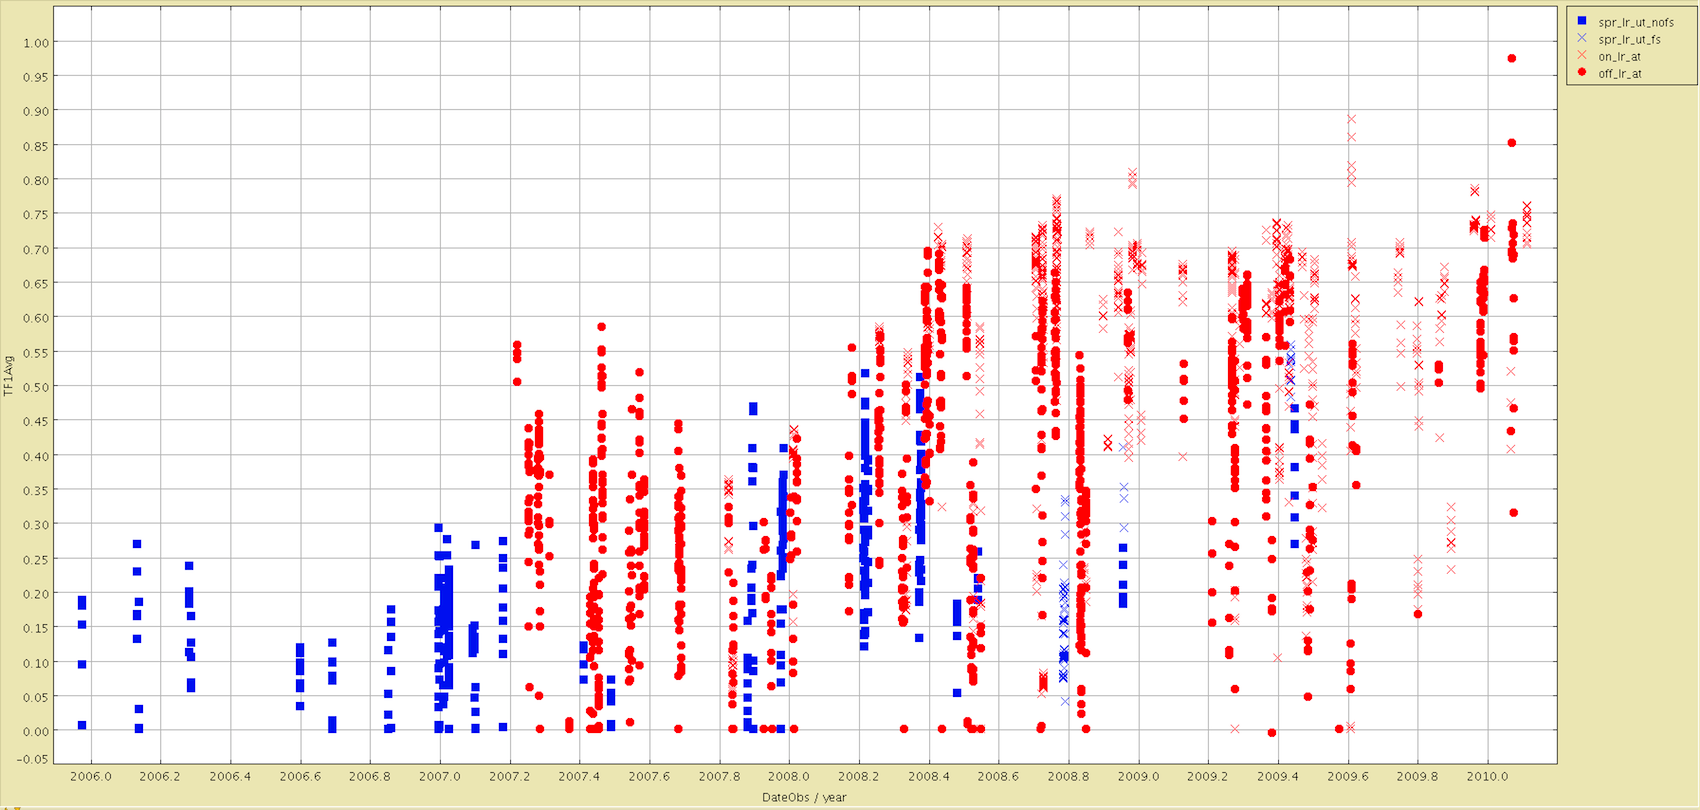
Task: Click the 2006.0 x-axis tick label
Action: coord(90,776)
